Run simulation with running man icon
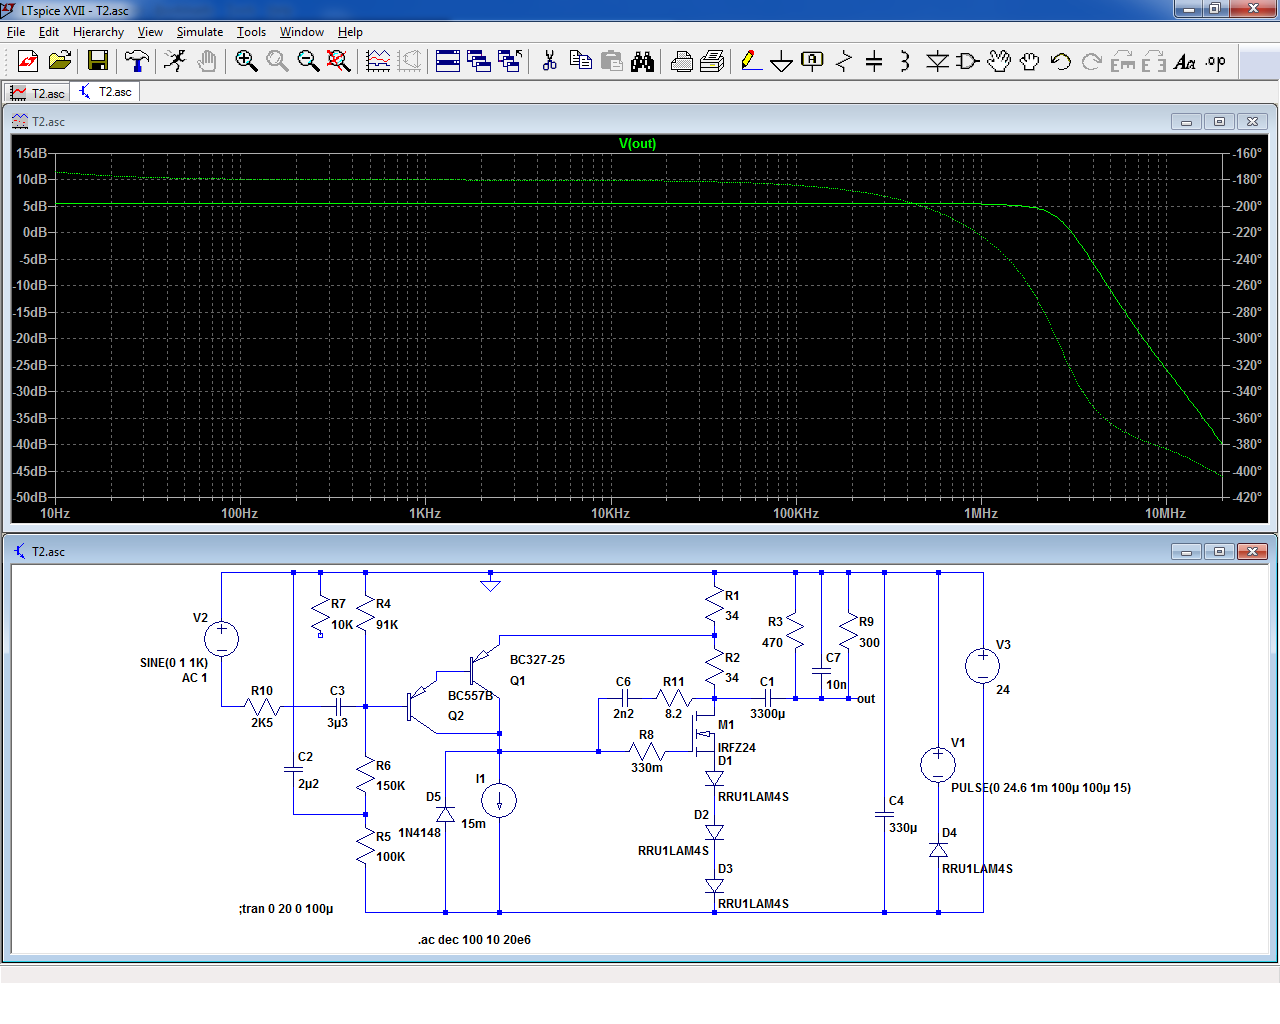The image size is (1280, 1024). coord(175,62)
